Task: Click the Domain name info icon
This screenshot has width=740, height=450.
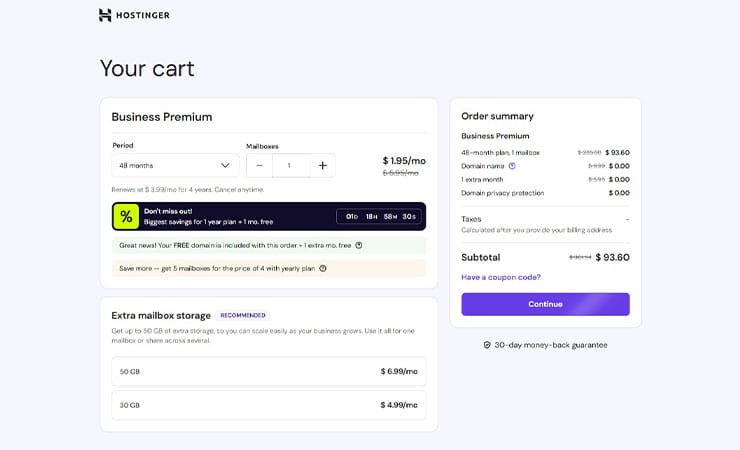Action: pyautogui.click(x=512, y=166)
